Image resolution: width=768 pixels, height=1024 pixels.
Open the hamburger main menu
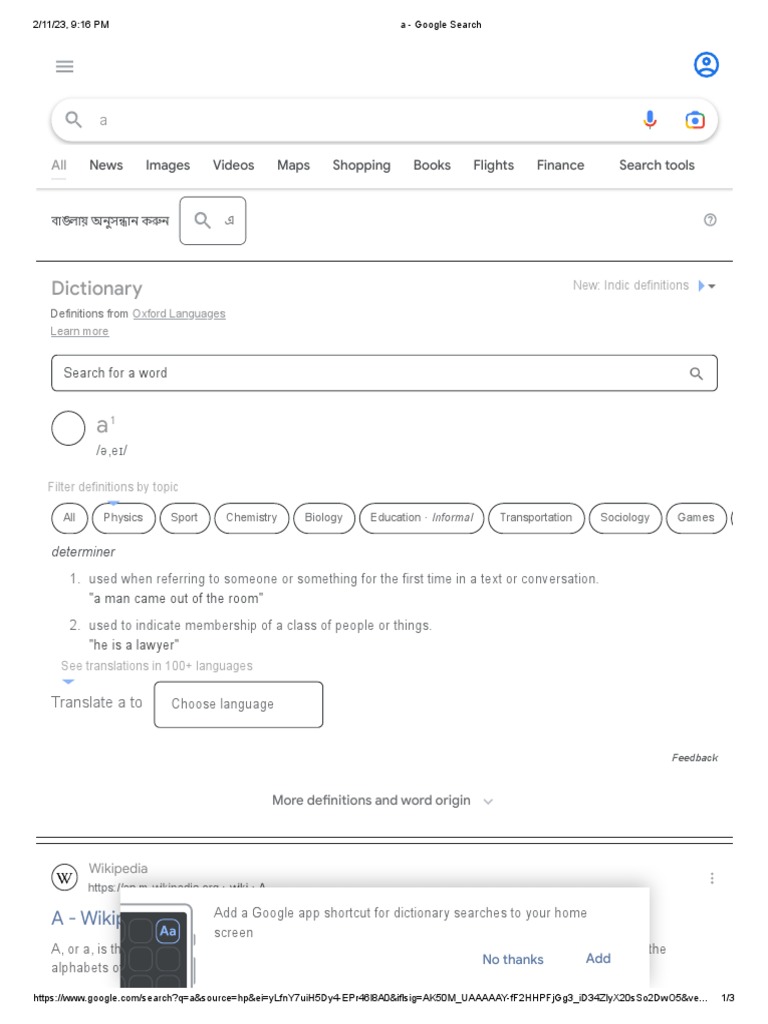tap(65, 66)
